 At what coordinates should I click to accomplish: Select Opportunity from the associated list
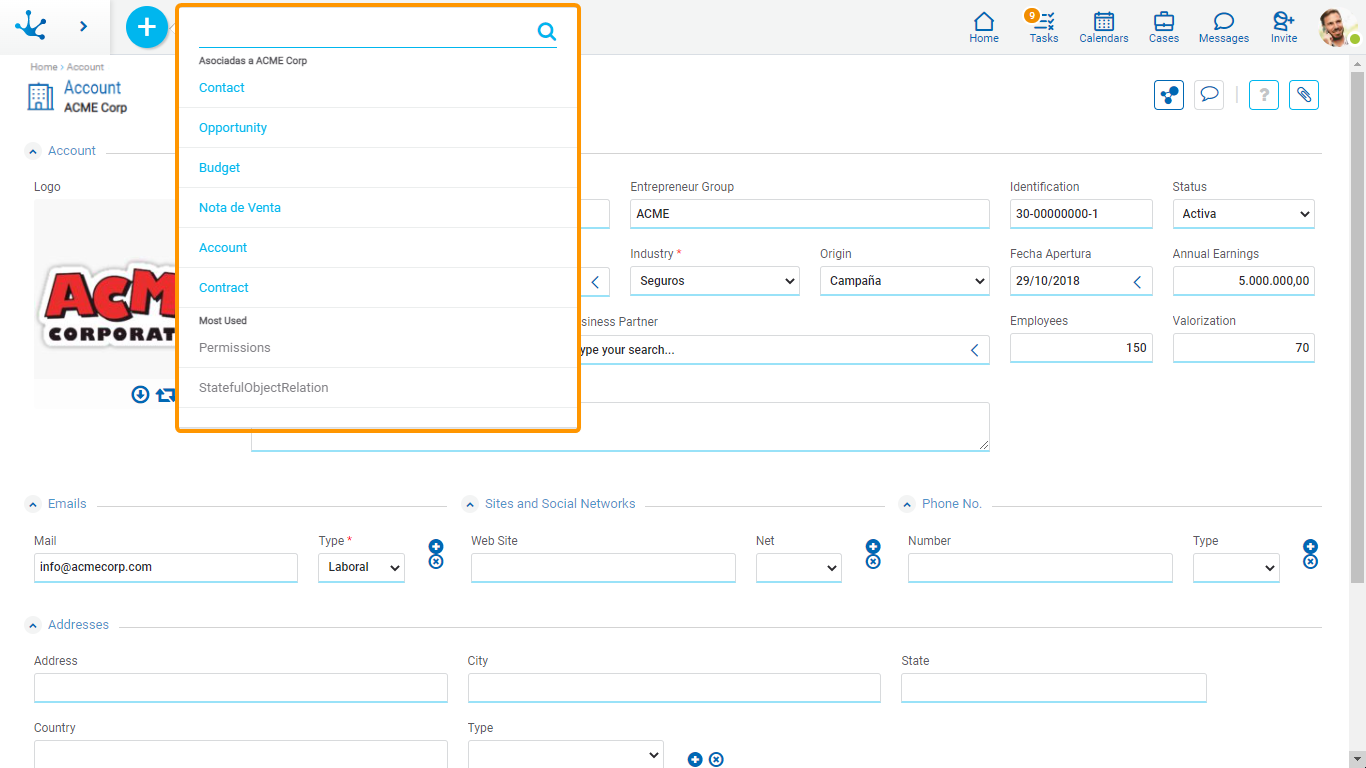[x=233, y=128]
